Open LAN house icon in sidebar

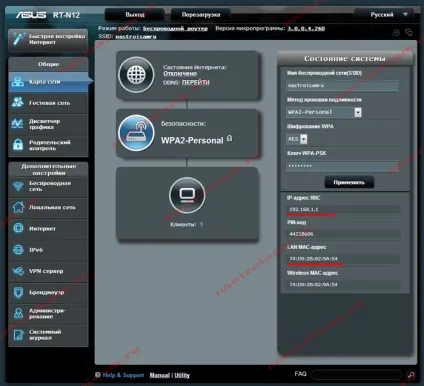pos(18,207)
